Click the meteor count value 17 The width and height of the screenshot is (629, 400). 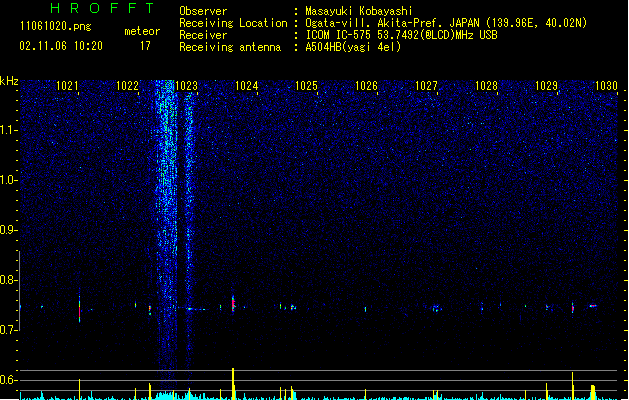coord(145,46)
